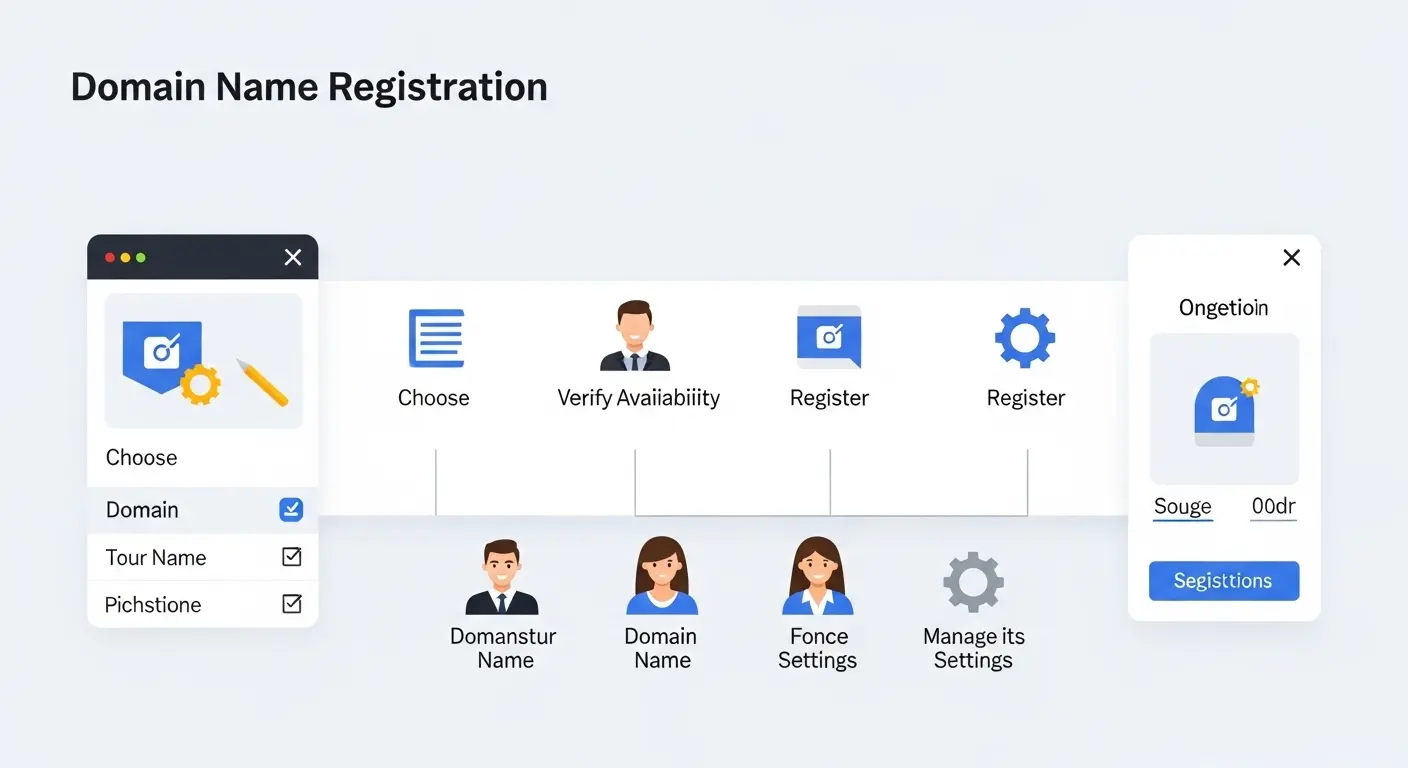Click the blue document icon above Choose
This screenshot has height=768, width=1408.
coord(436,338)
